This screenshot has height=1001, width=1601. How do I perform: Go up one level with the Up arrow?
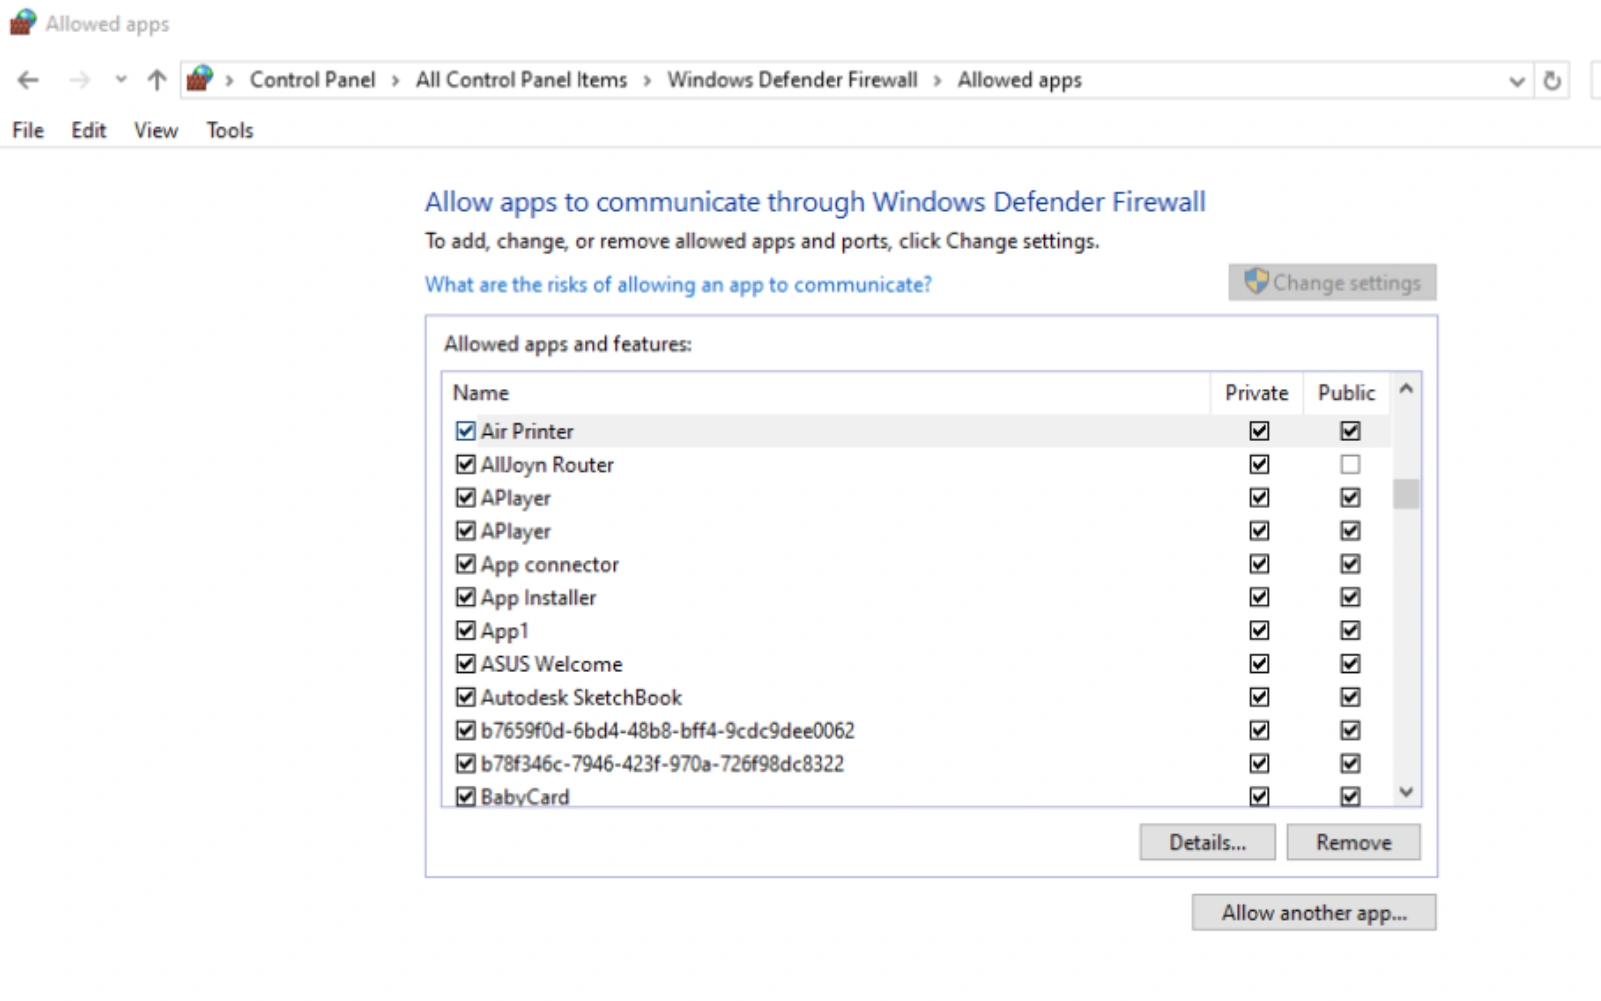pos(157,80)
